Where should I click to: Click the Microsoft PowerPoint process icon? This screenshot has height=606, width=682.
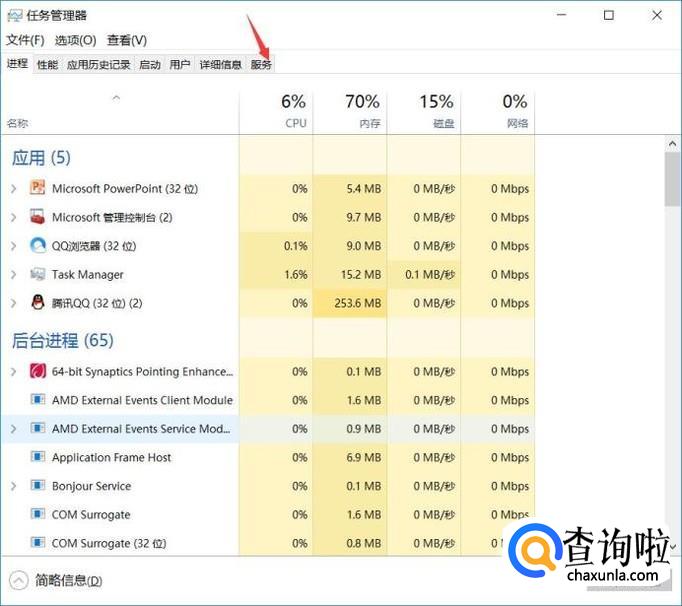coord(38,188)
